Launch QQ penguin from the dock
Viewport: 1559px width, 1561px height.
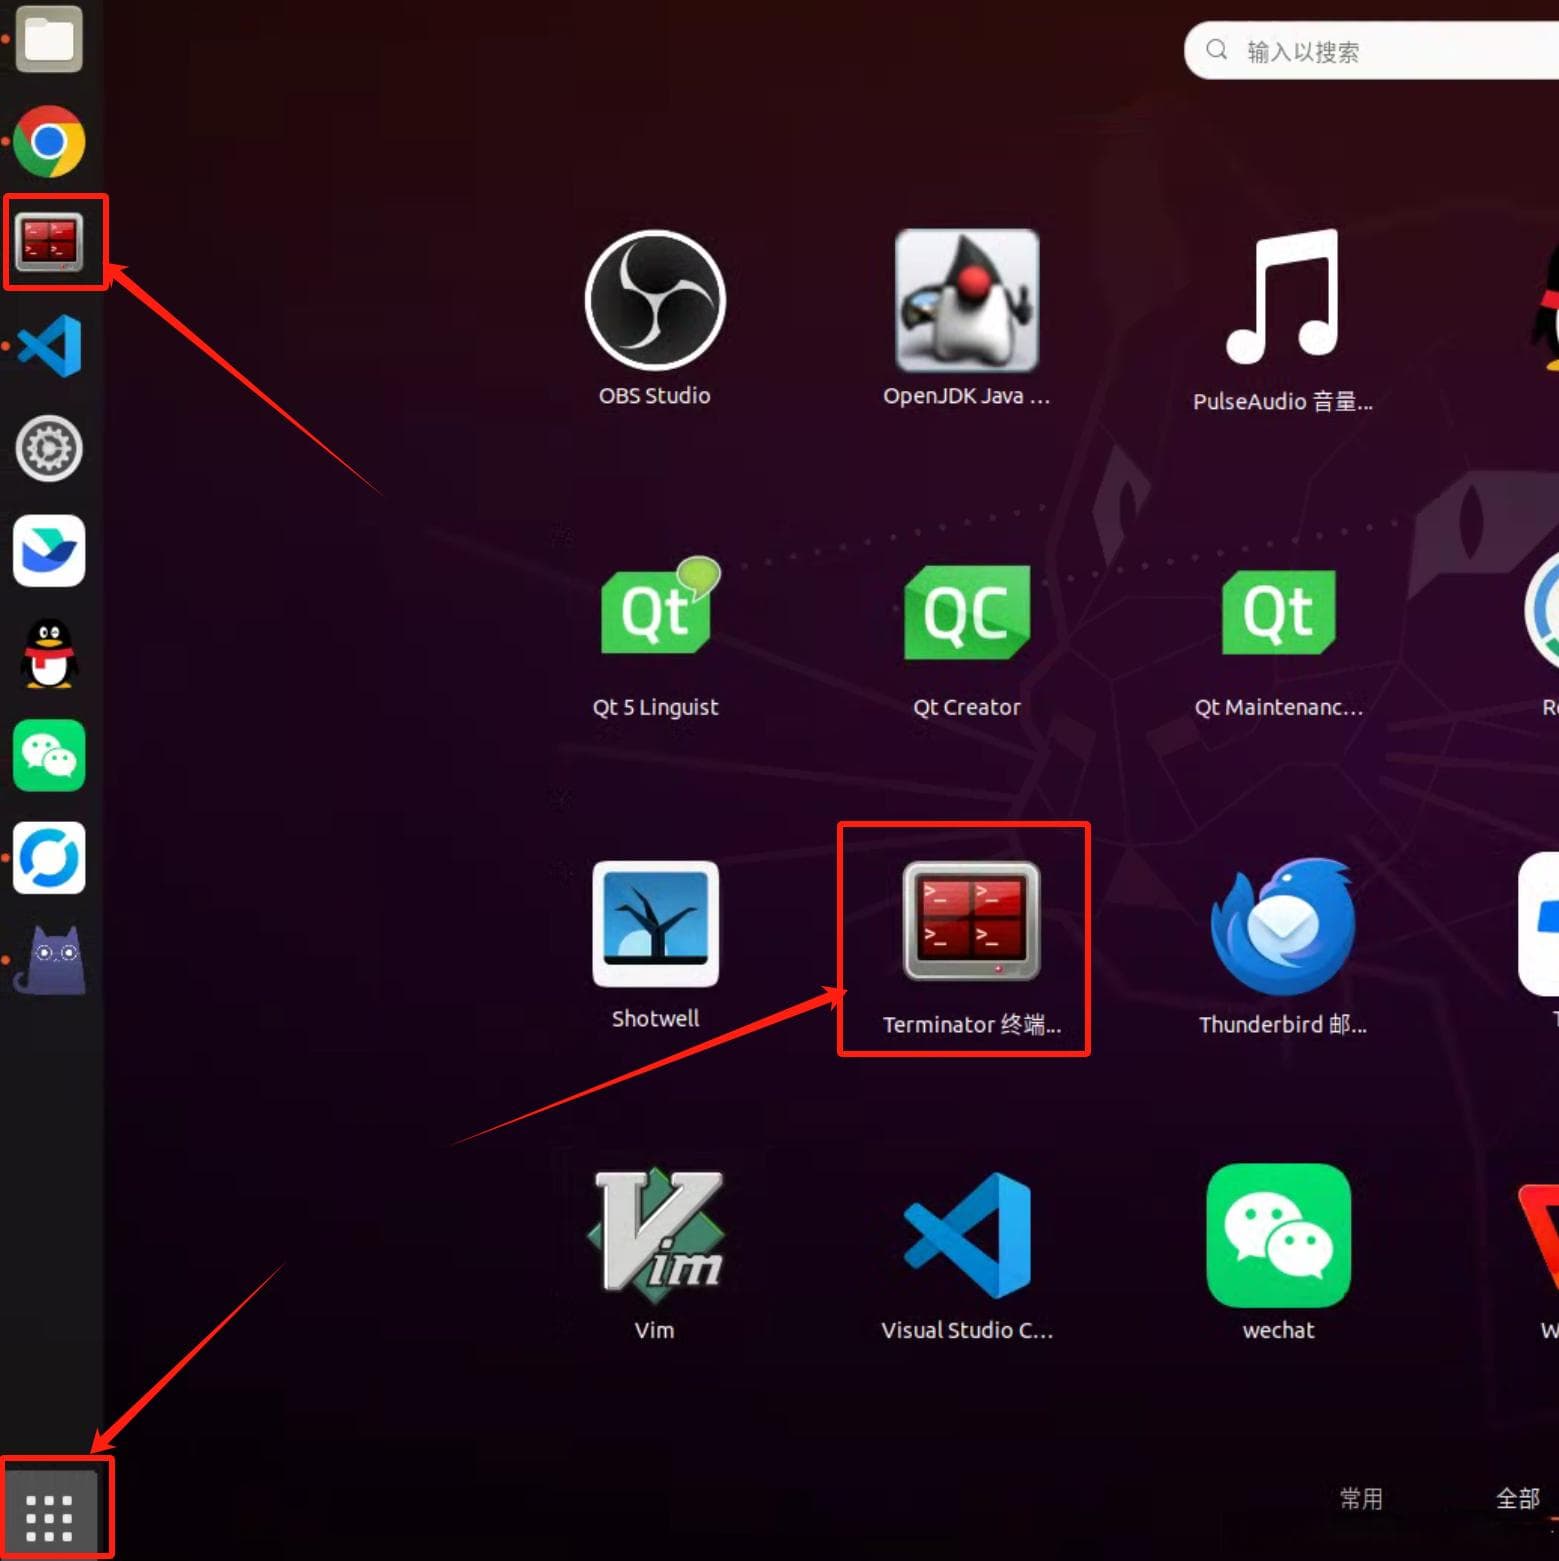coord(49,654)
